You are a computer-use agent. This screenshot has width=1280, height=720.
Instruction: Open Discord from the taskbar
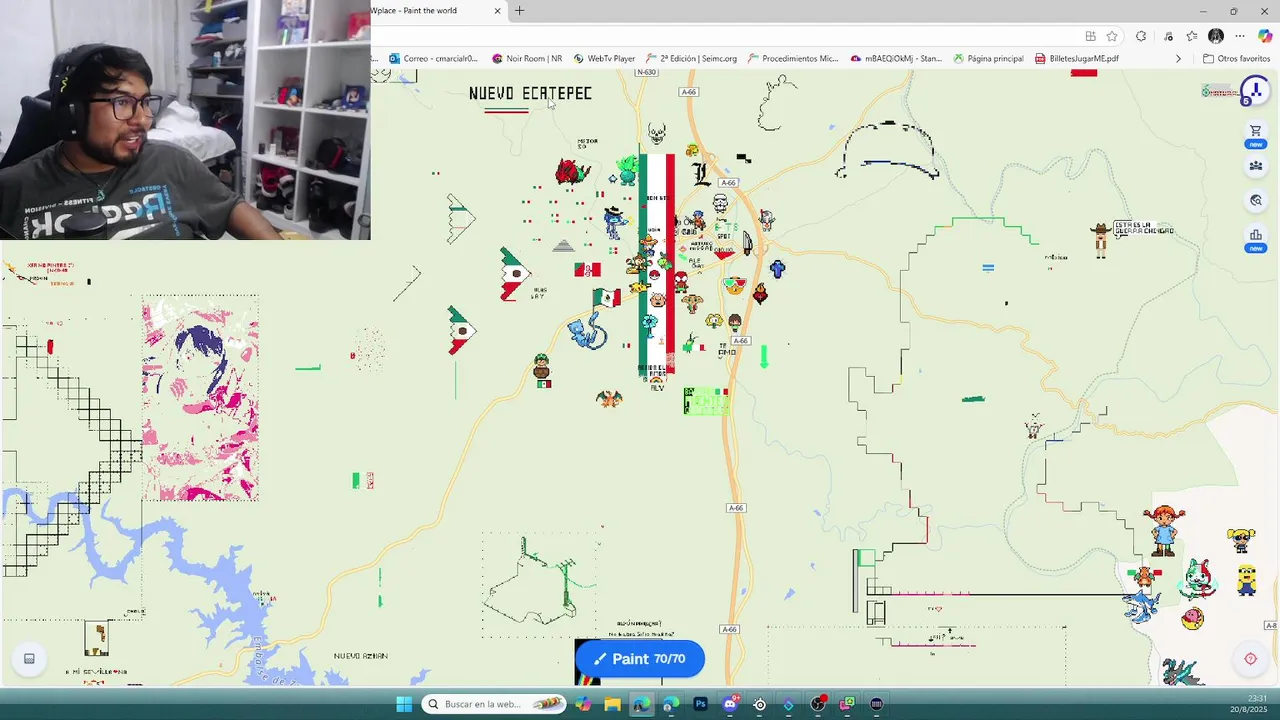730,704
